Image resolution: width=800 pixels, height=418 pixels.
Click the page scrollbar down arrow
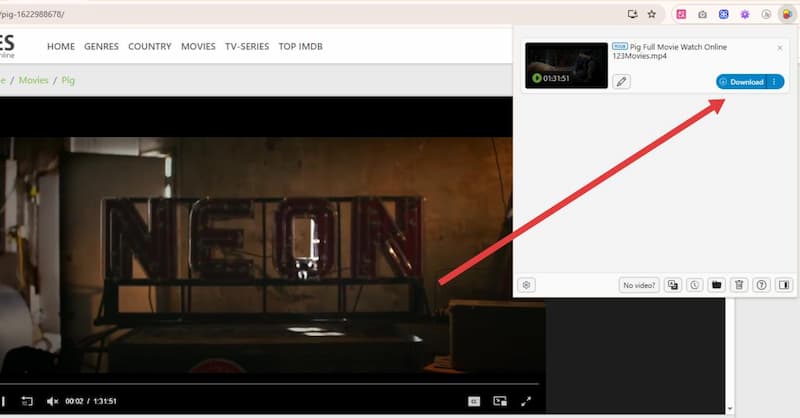coord(730,408)
